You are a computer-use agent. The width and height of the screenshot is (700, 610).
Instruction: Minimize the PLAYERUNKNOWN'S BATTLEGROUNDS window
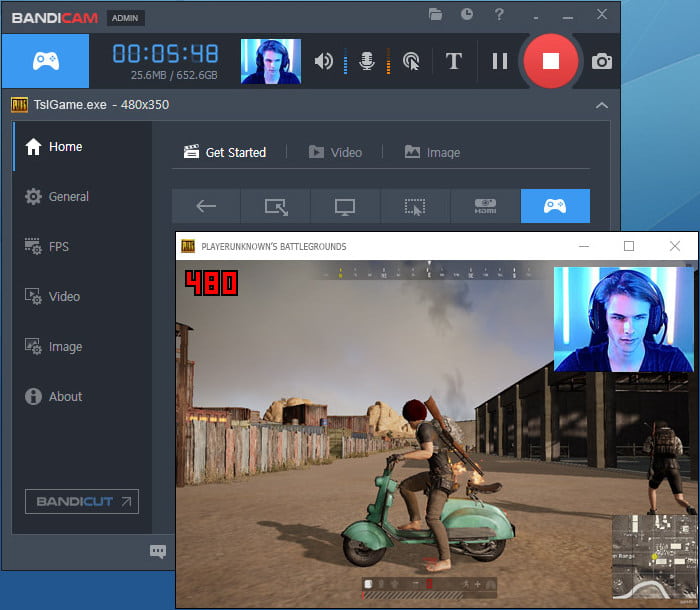[584, 246]
